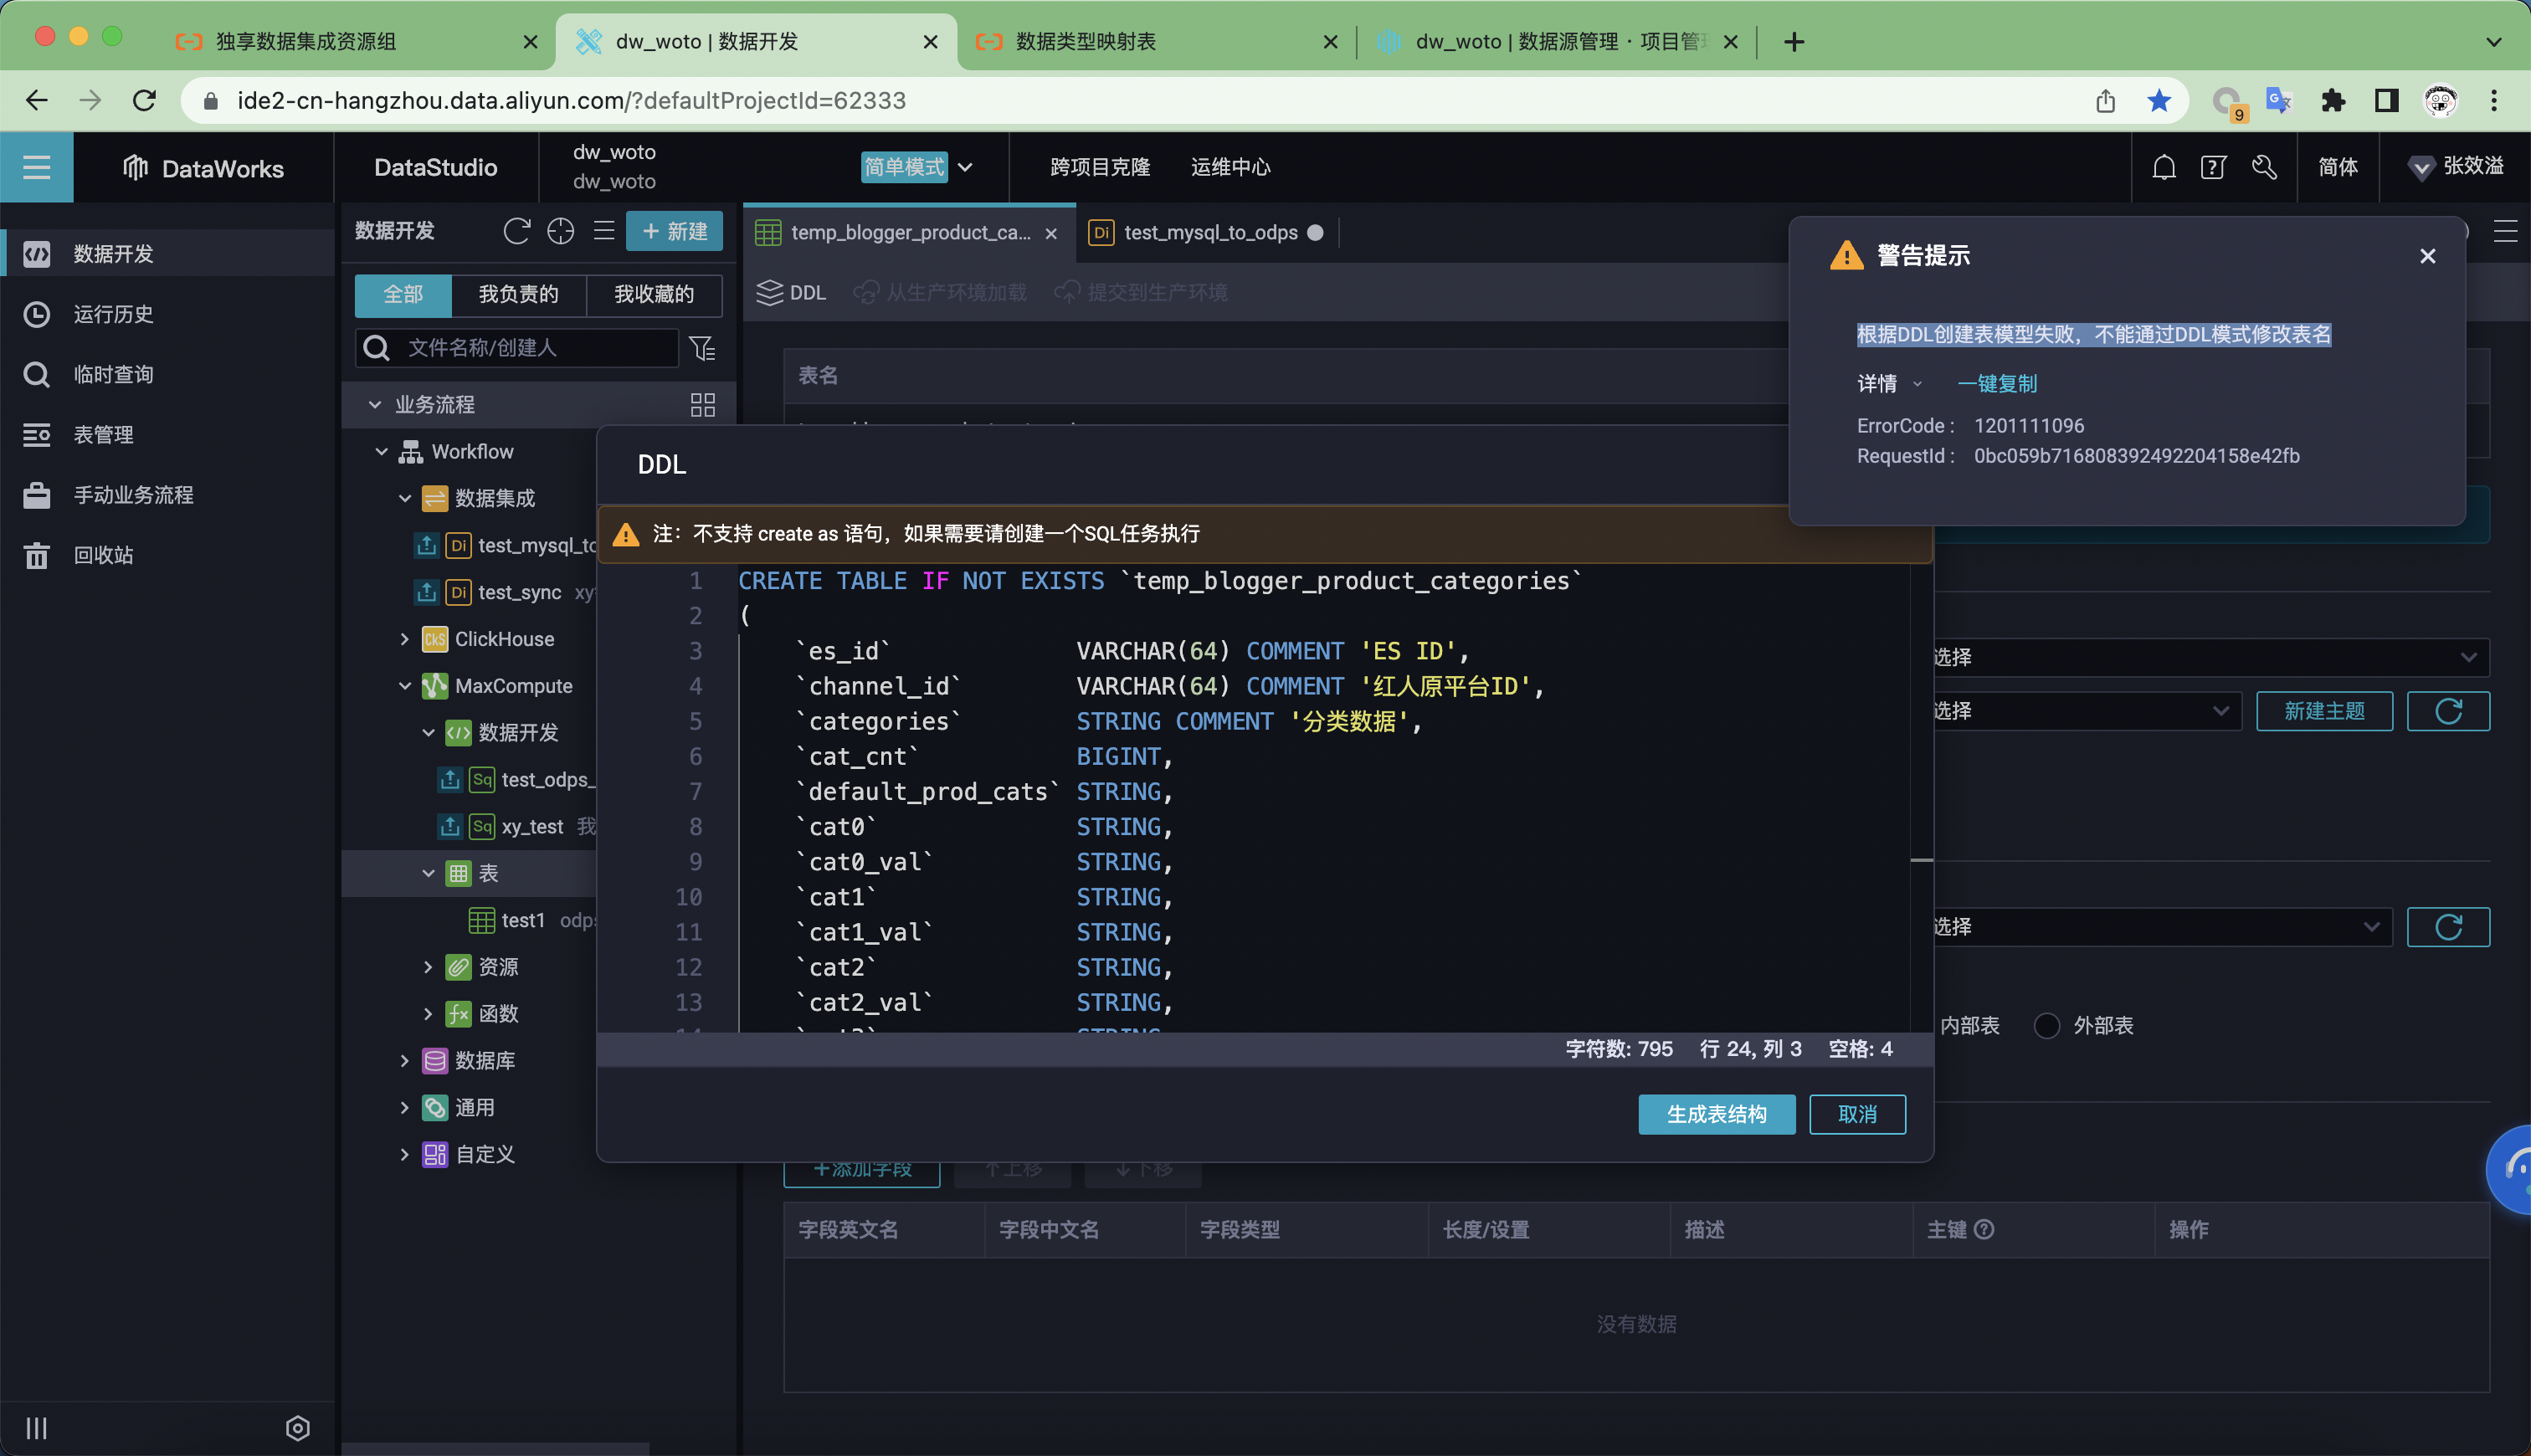The image size is (2531, 1456).
Task: Open the notification bell in the top bar
Action: [x=2163, y=167]
